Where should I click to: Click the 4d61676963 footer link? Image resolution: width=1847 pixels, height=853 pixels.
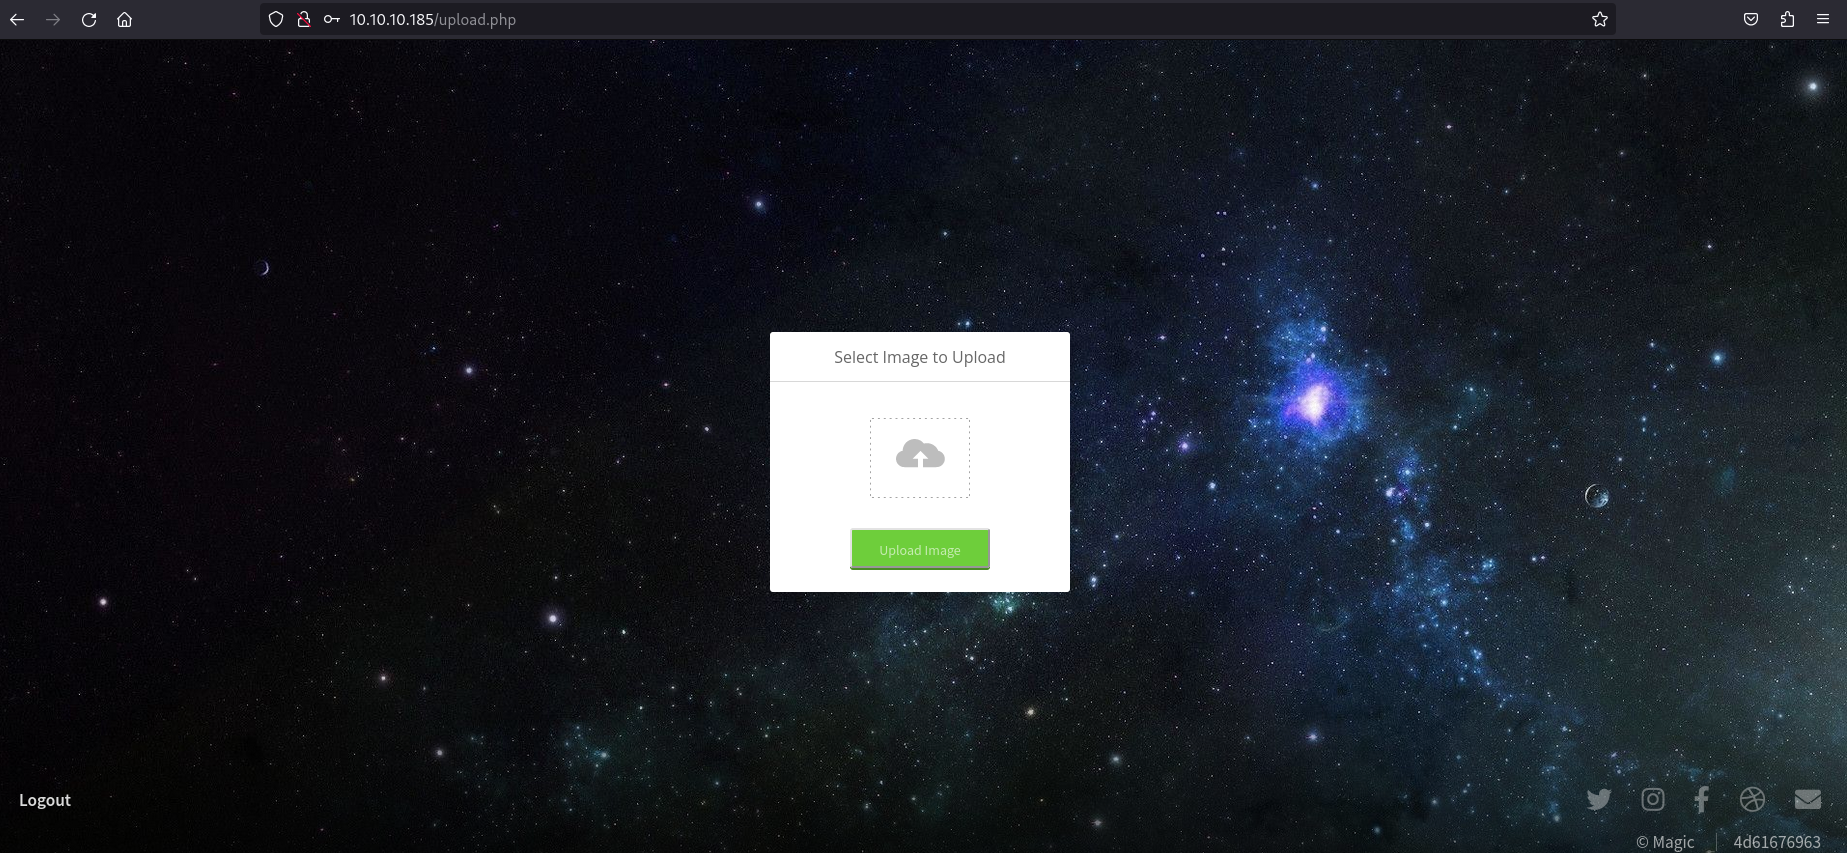[1777, 842]
